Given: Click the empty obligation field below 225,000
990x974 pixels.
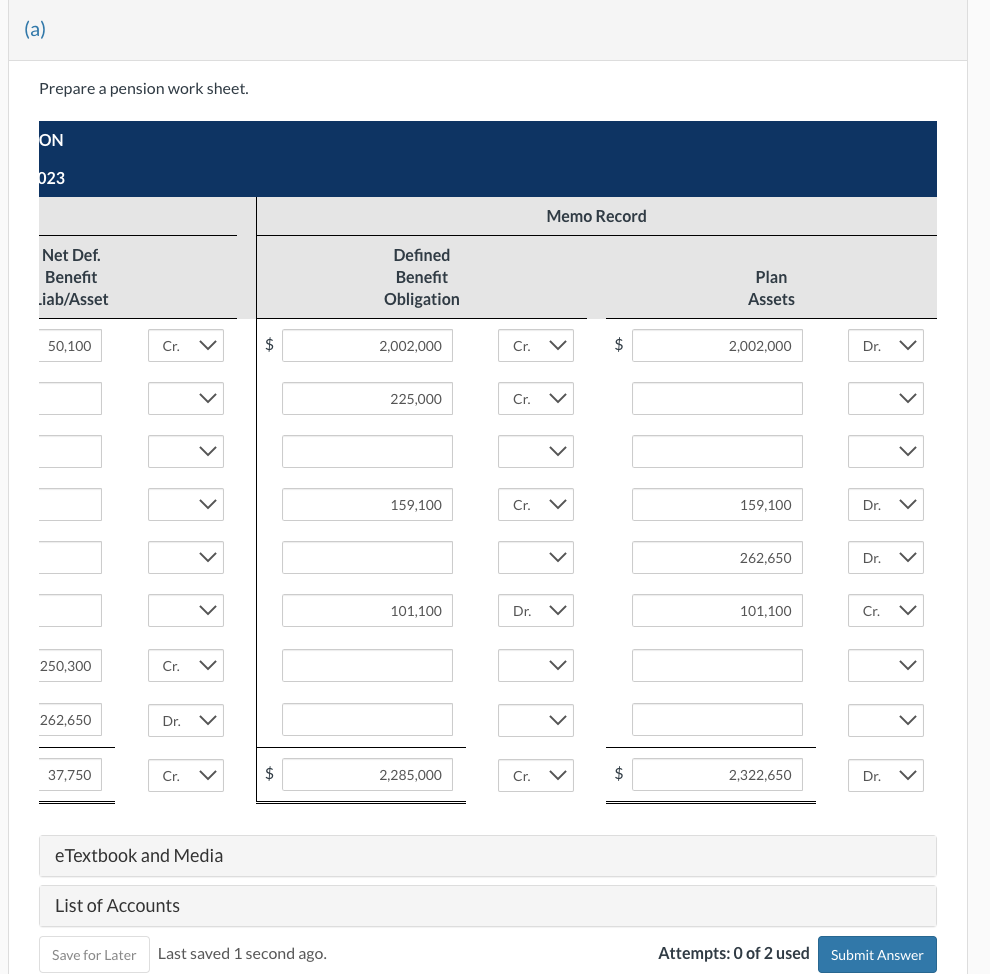Looking at the screenshot, I should coord(367,451).
